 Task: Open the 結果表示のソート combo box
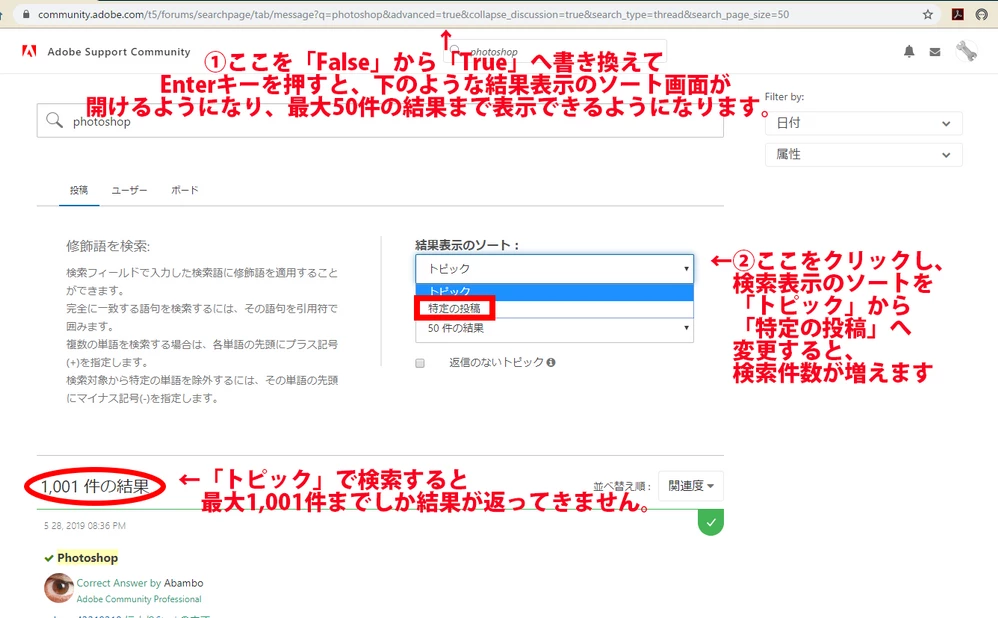[x=554, y=269]
